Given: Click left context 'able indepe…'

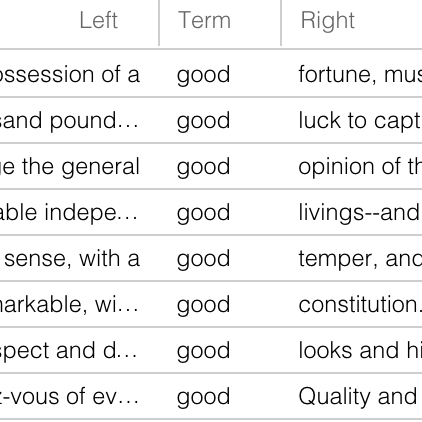Looking at the screenshot, I should [x=69, y=213].
